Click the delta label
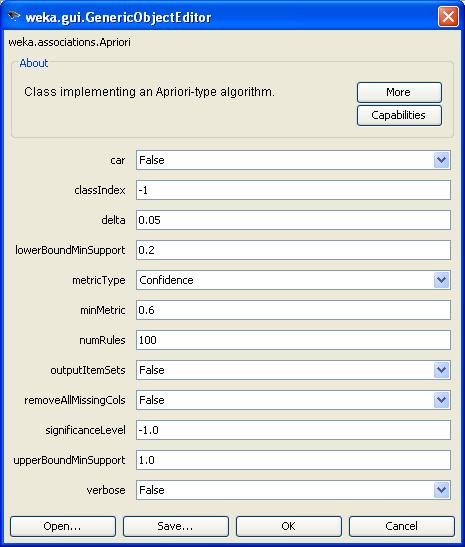 [x=113, y=220]
